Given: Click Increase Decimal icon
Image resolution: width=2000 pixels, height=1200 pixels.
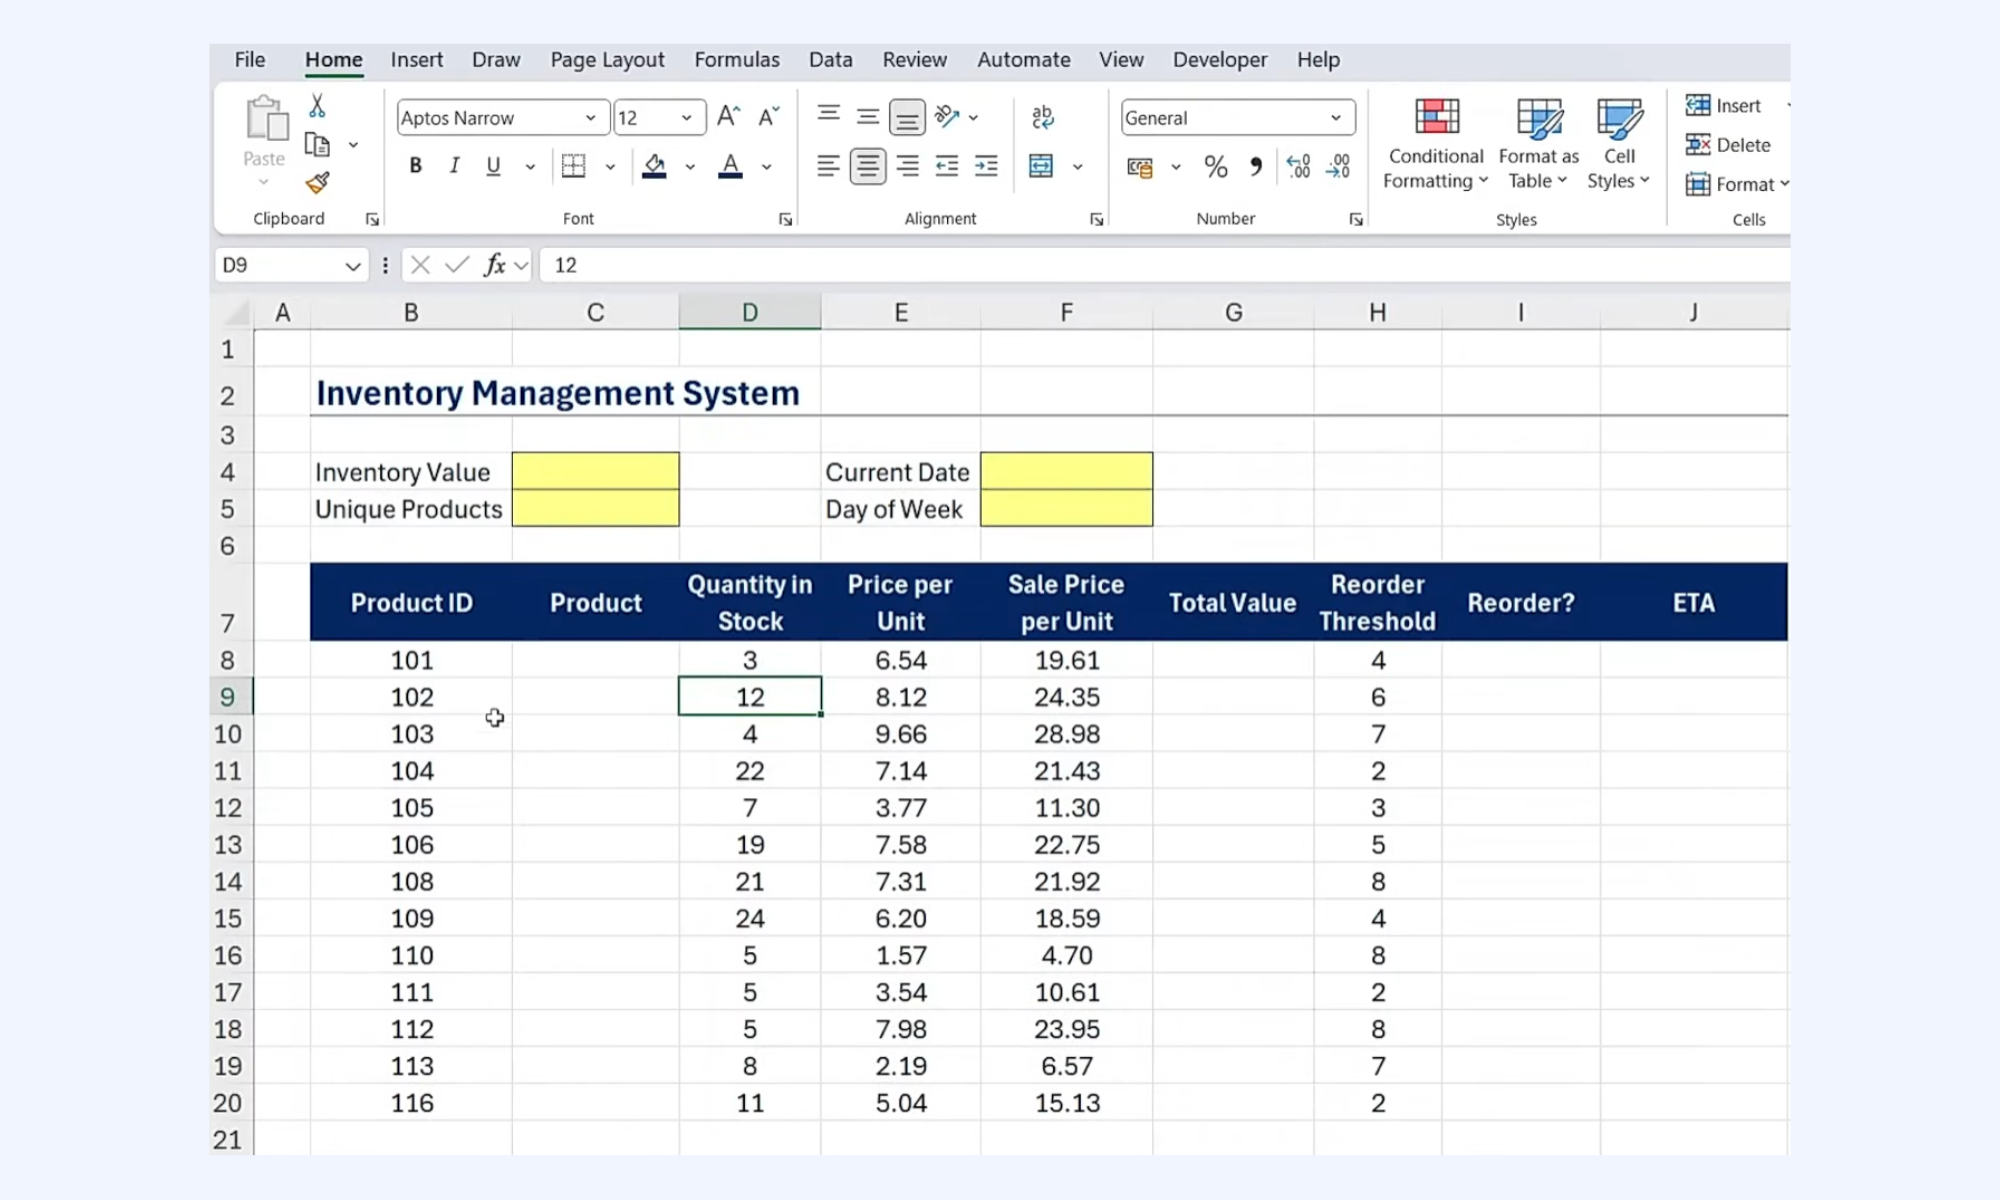Looking at the screenshot, I should coord(1298,166).
